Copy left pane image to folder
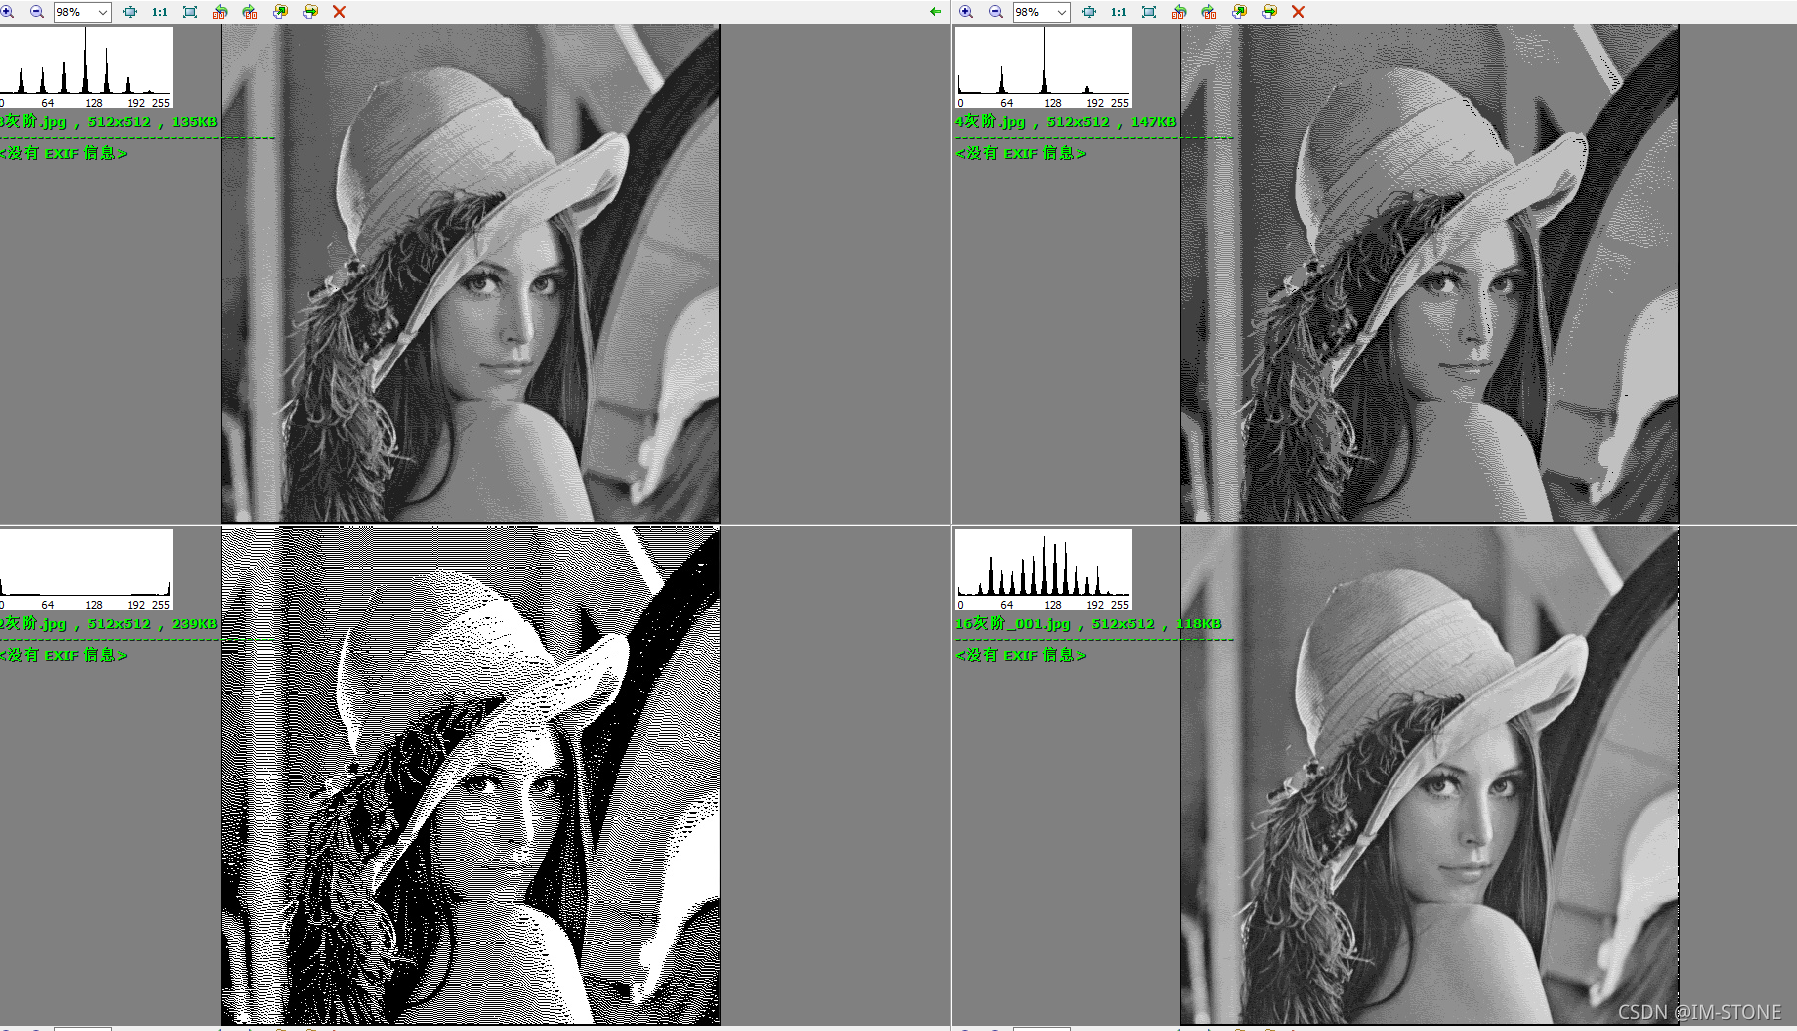This screenshot has width=1797, height=1031. (280, 12)
